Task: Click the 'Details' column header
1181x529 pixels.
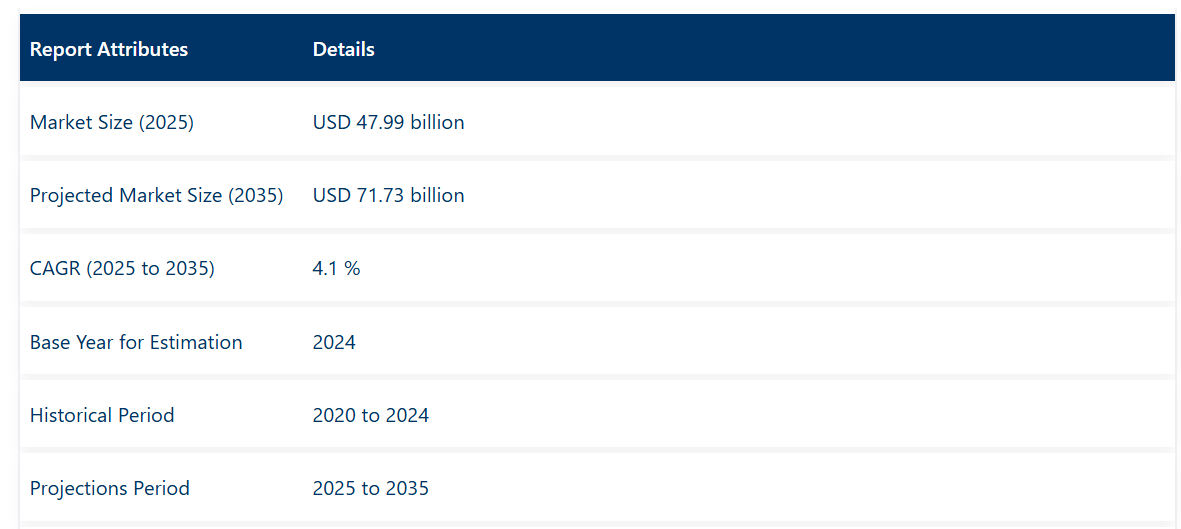Action: (344, 49)
